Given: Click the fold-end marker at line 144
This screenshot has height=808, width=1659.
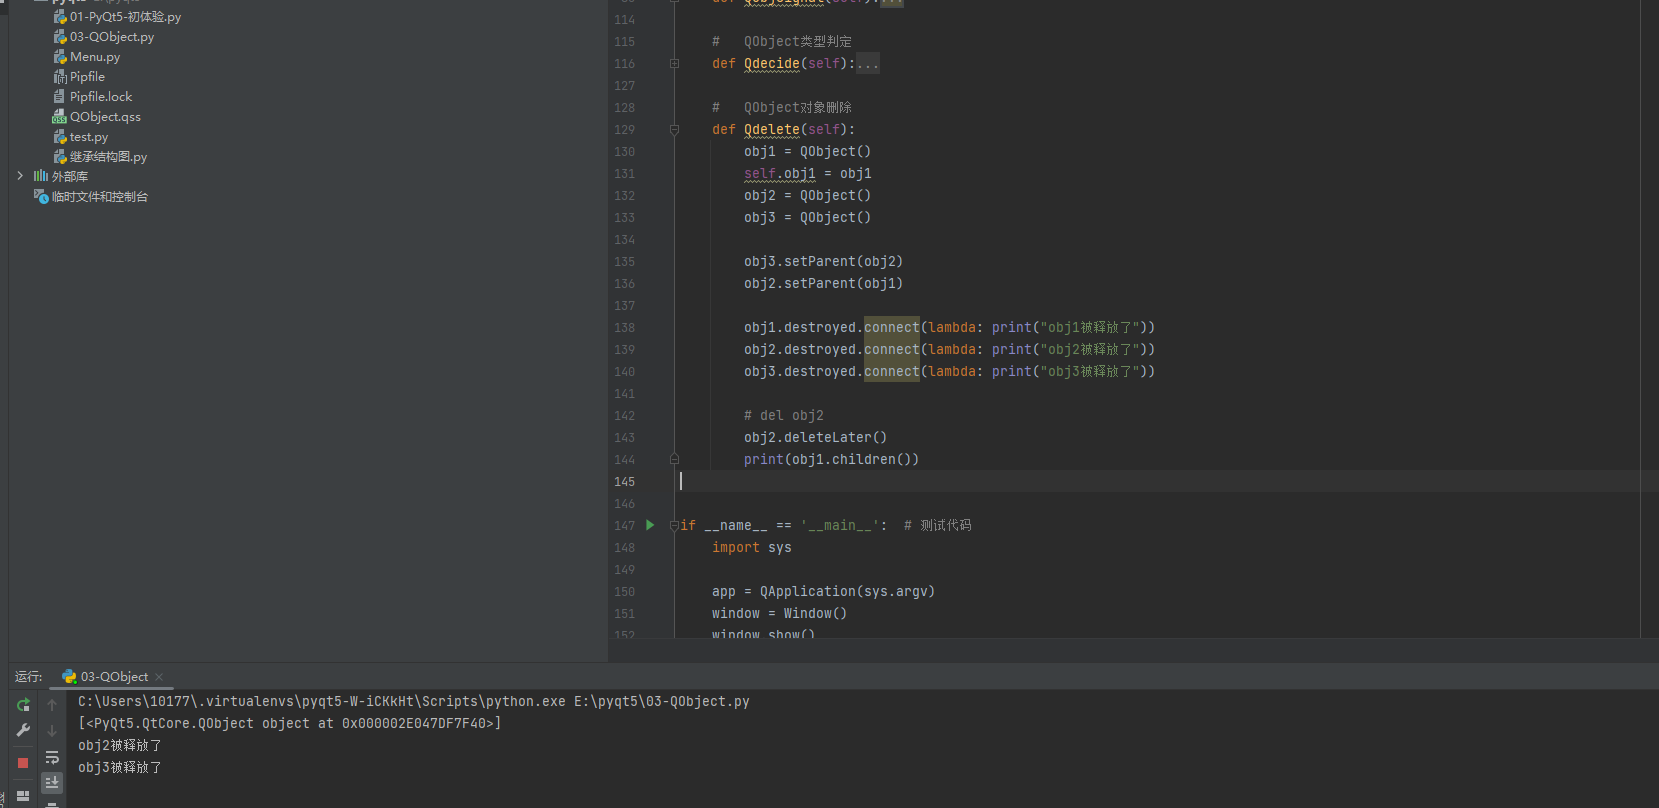Looking at the screenshot, I should 674,459.
